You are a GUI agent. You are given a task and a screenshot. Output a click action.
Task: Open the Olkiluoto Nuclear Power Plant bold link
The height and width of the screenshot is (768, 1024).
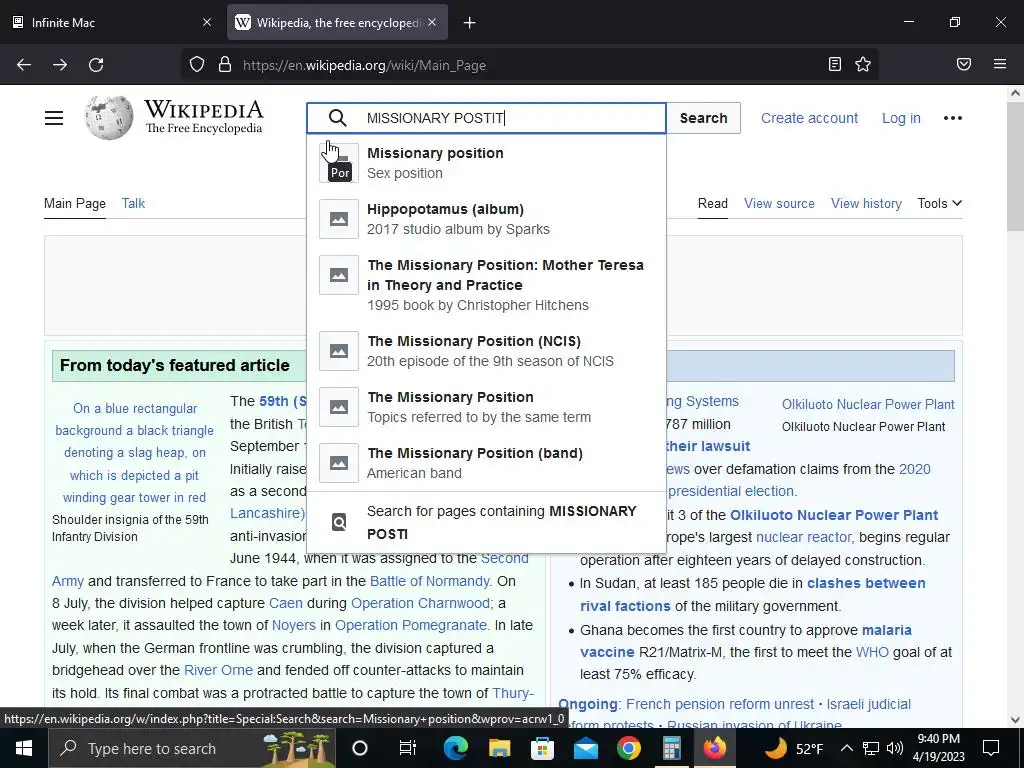pos(834,515)
